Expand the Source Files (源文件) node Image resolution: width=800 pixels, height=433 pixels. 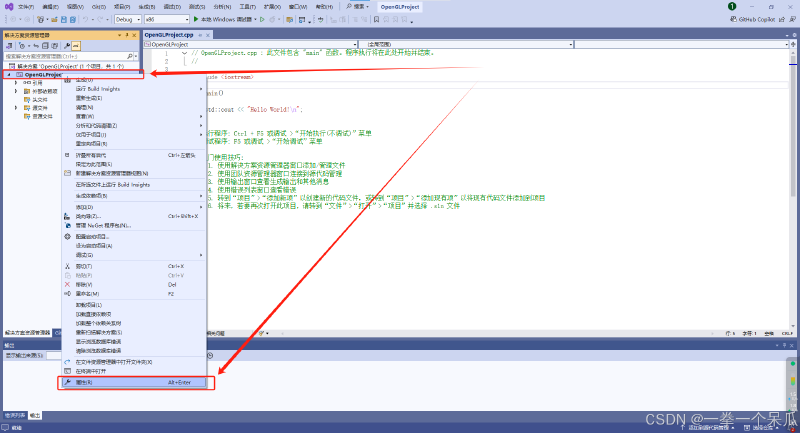tap(16, 108)
